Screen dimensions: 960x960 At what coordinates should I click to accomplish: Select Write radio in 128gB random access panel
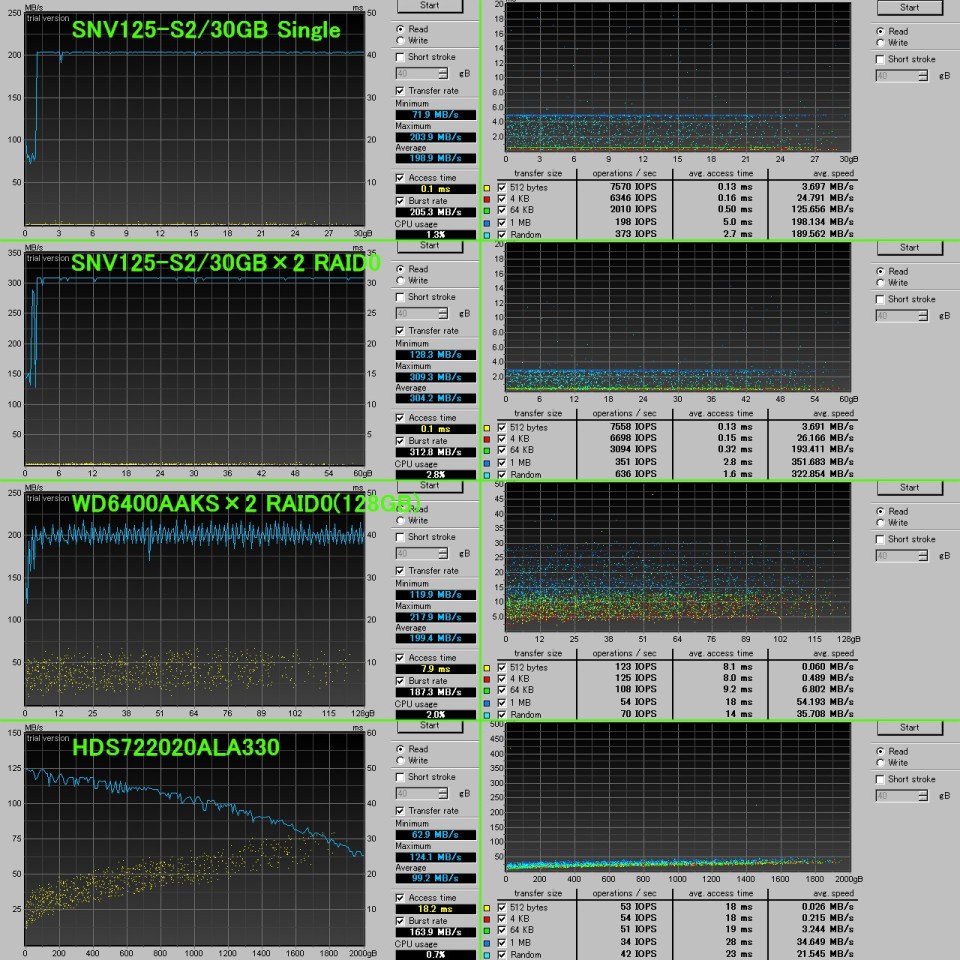tap(880, 523)
